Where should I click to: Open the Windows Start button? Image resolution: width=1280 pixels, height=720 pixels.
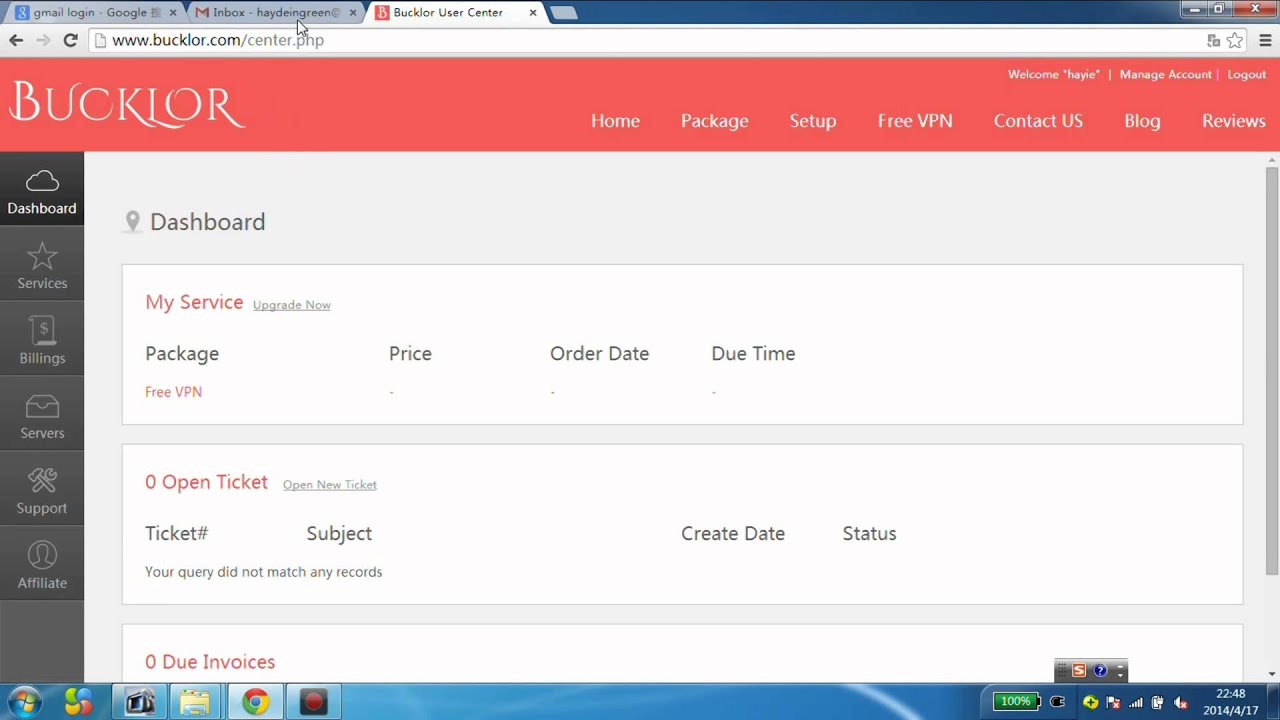pos(25,702)
